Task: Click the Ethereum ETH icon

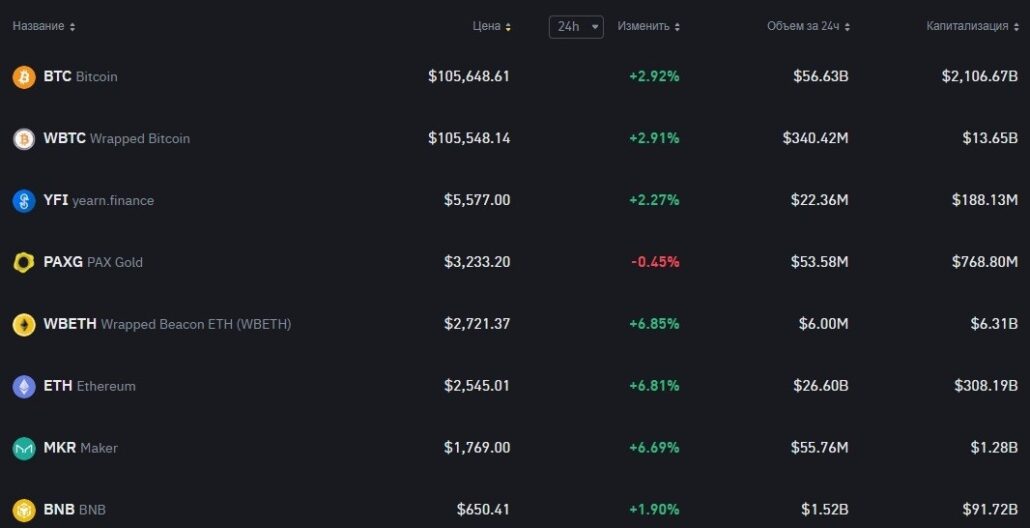Action: tap(24, 387)
